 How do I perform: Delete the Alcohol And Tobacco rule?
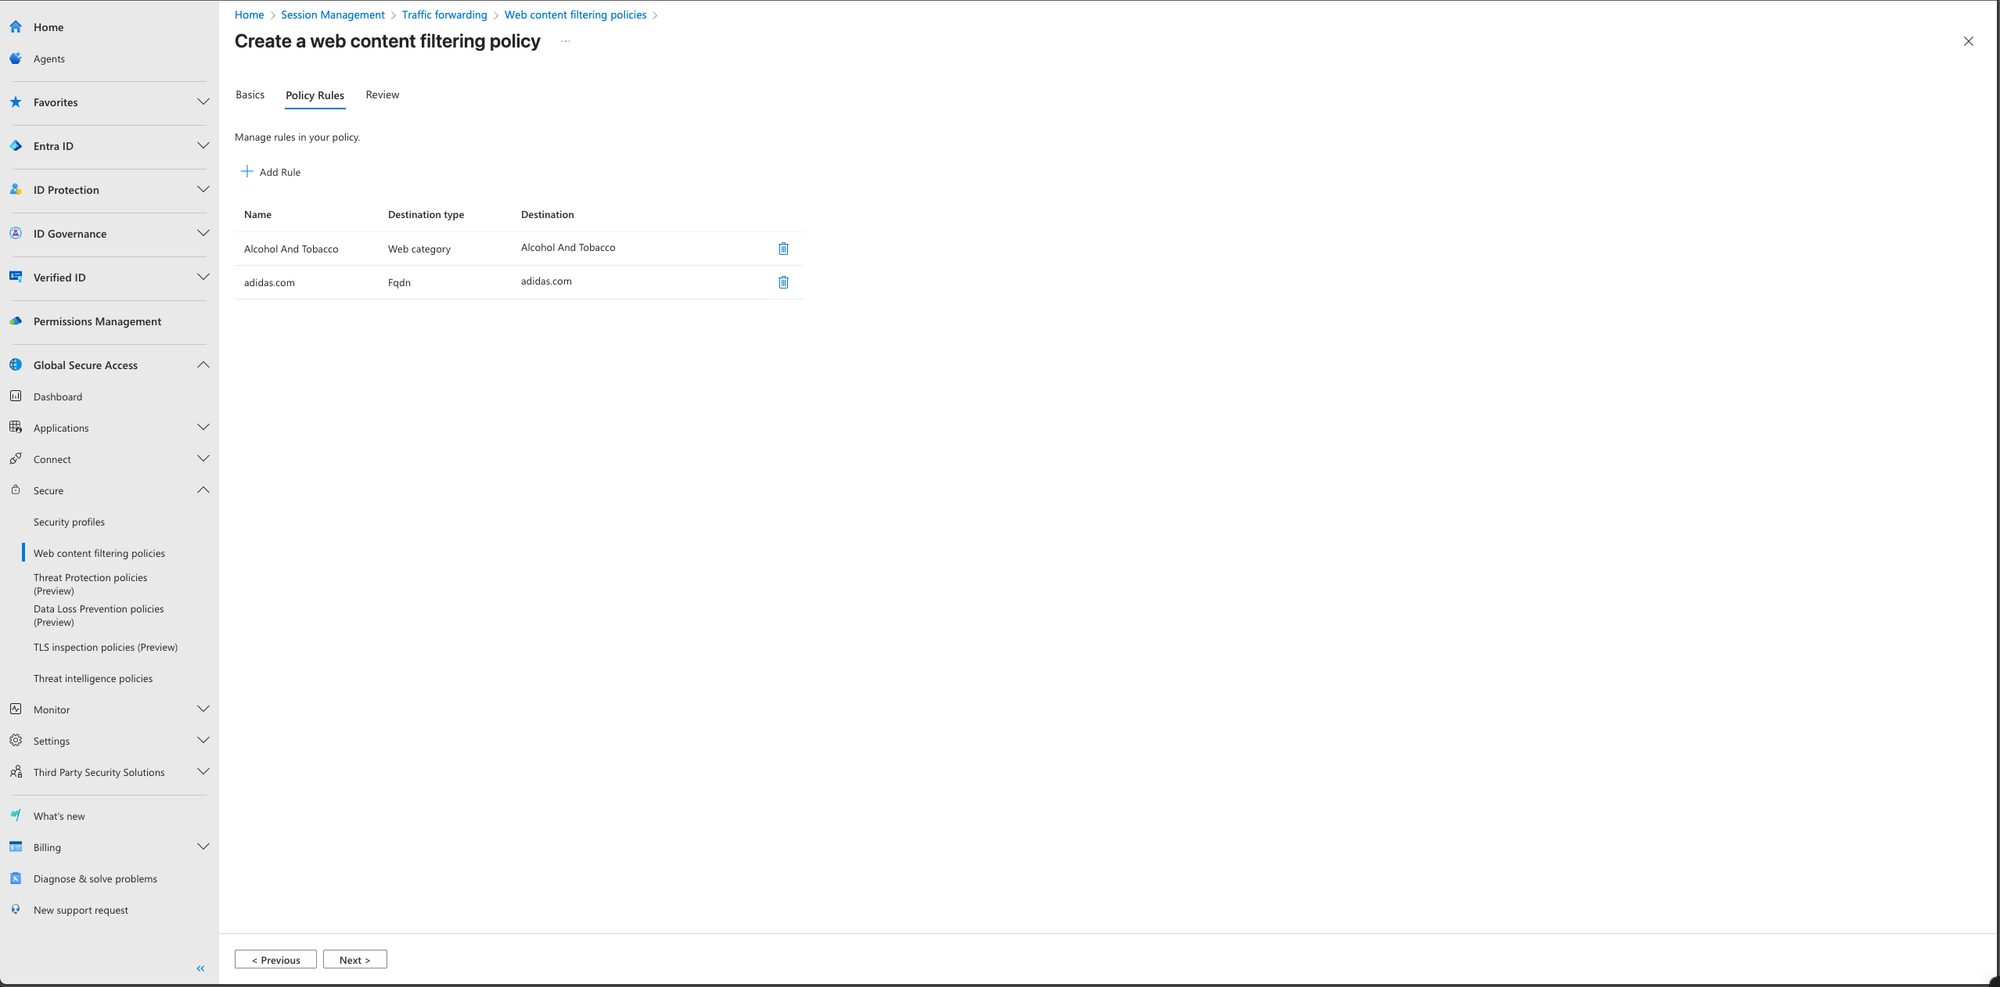(783, 249)
